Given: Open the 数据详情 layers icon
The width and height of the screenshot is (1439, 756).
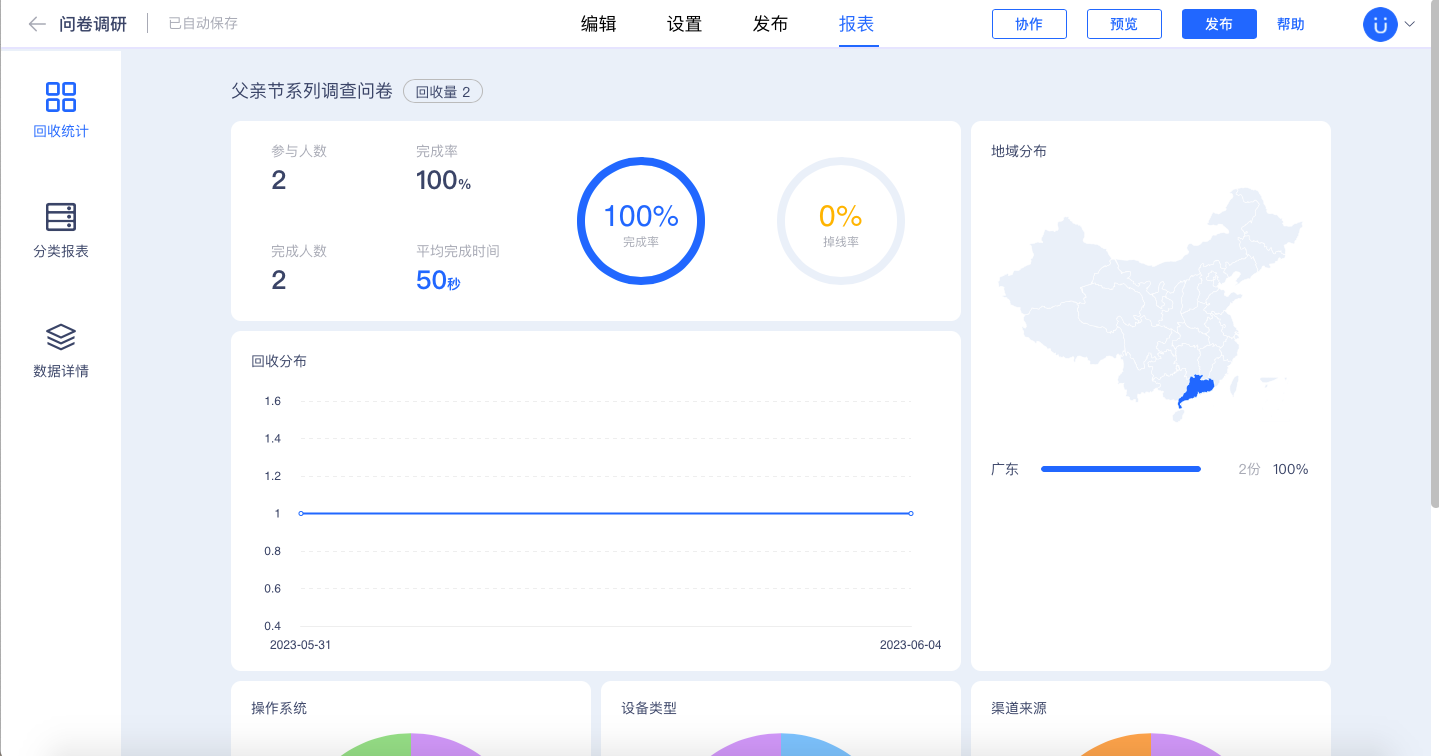Looking at the screenshot, I should click(61, 337).
